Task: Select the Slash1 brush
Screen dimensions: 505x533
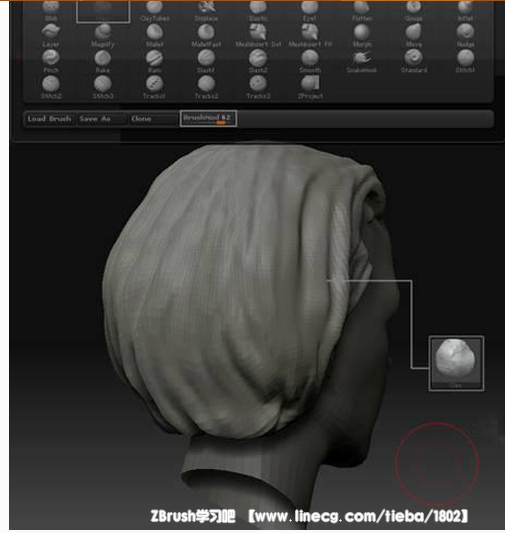Action: [x=206, y=61]
